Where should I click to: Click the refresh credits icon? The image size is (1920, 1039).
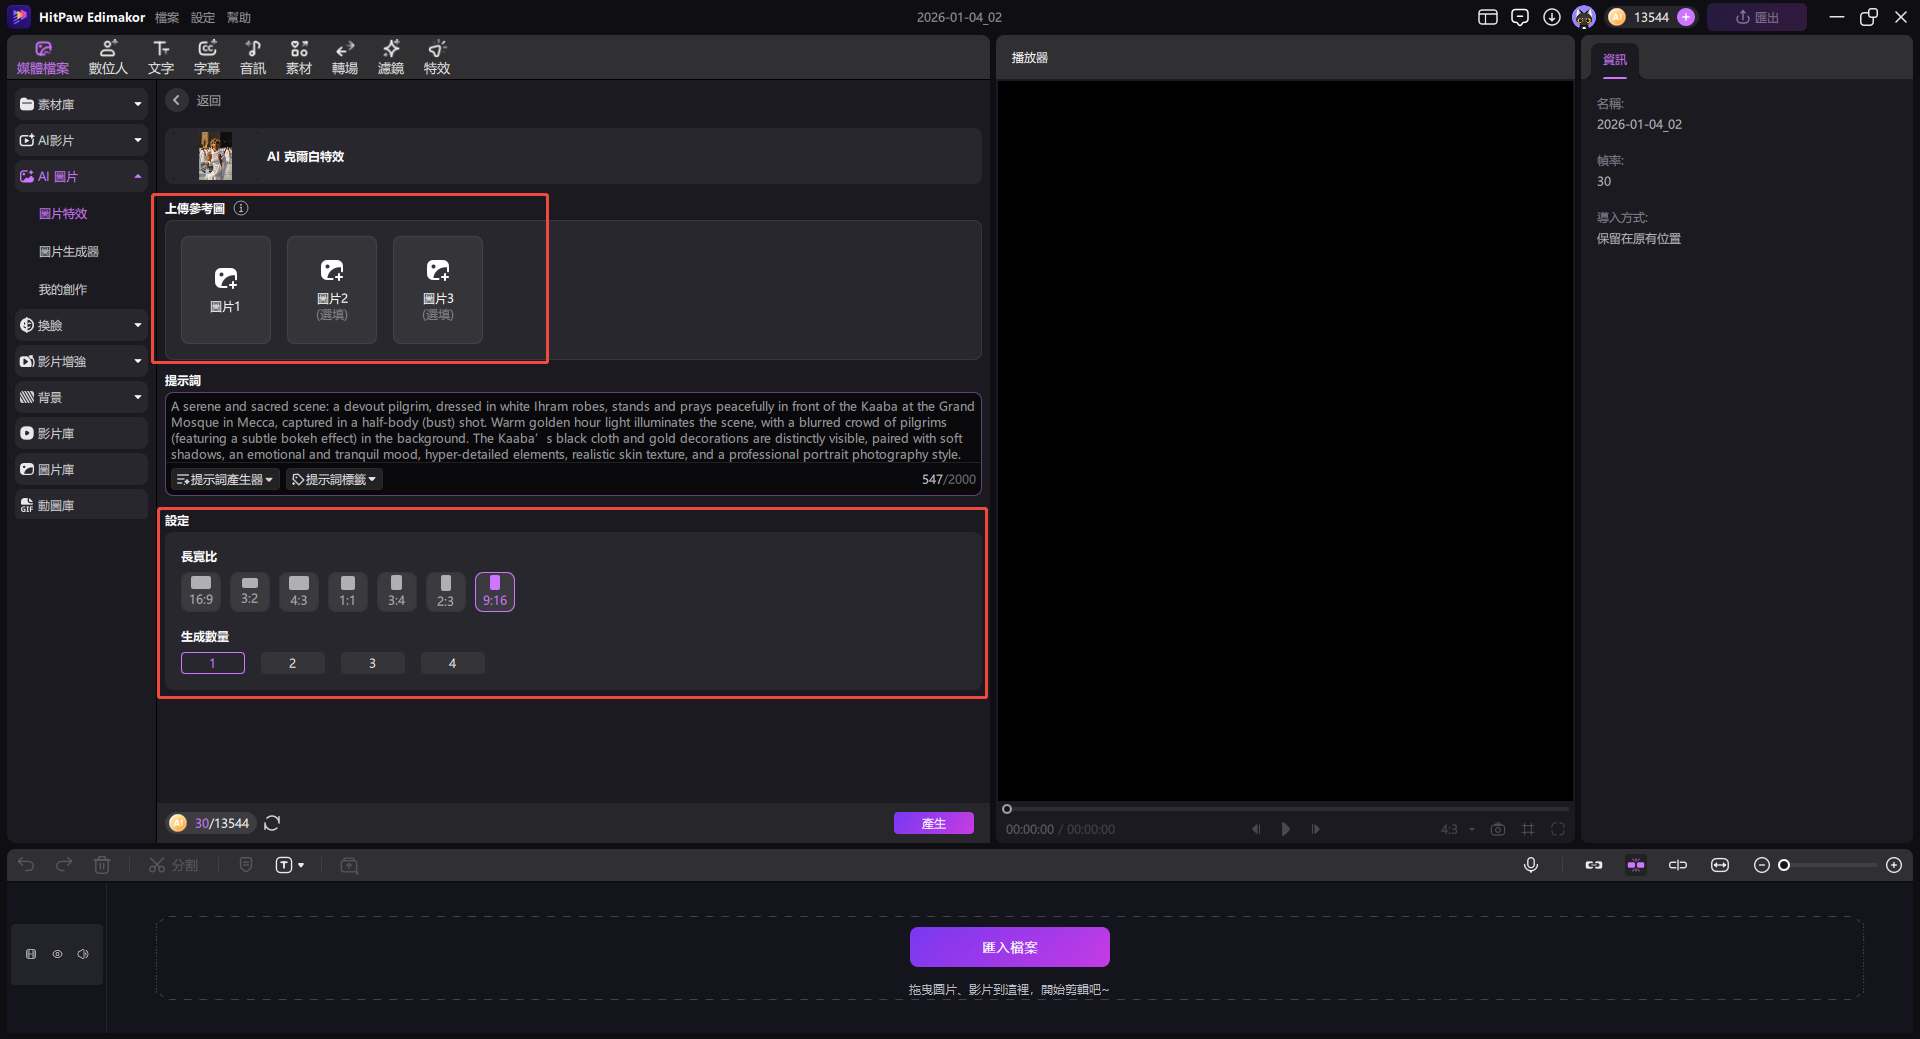click(272, 823)
